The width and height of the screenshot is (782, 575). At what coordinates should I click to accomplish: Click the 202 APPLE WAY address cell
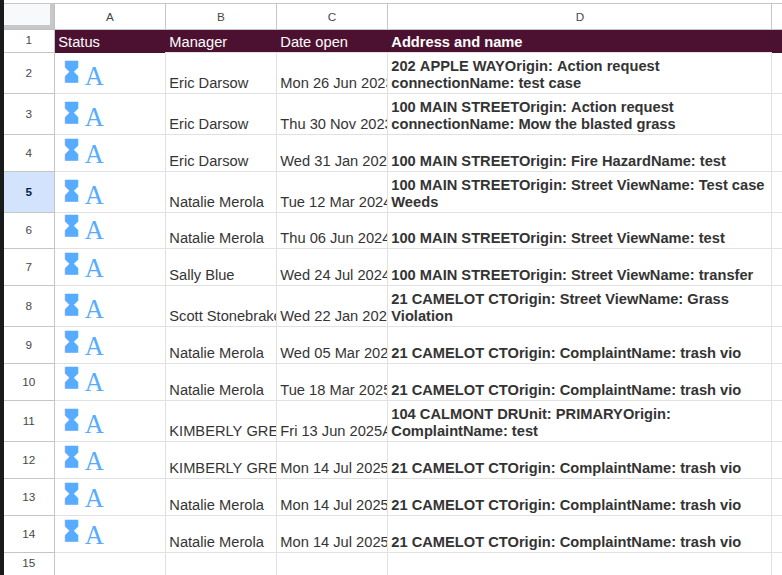[x=579, y=73]
